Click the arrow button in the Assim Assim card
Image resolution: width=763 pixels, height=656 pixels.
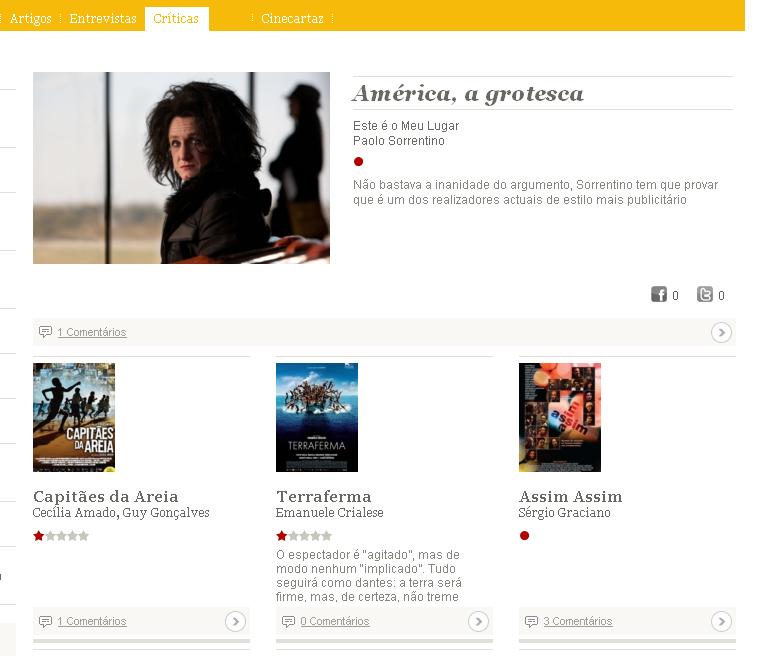[x=721, y=621]
